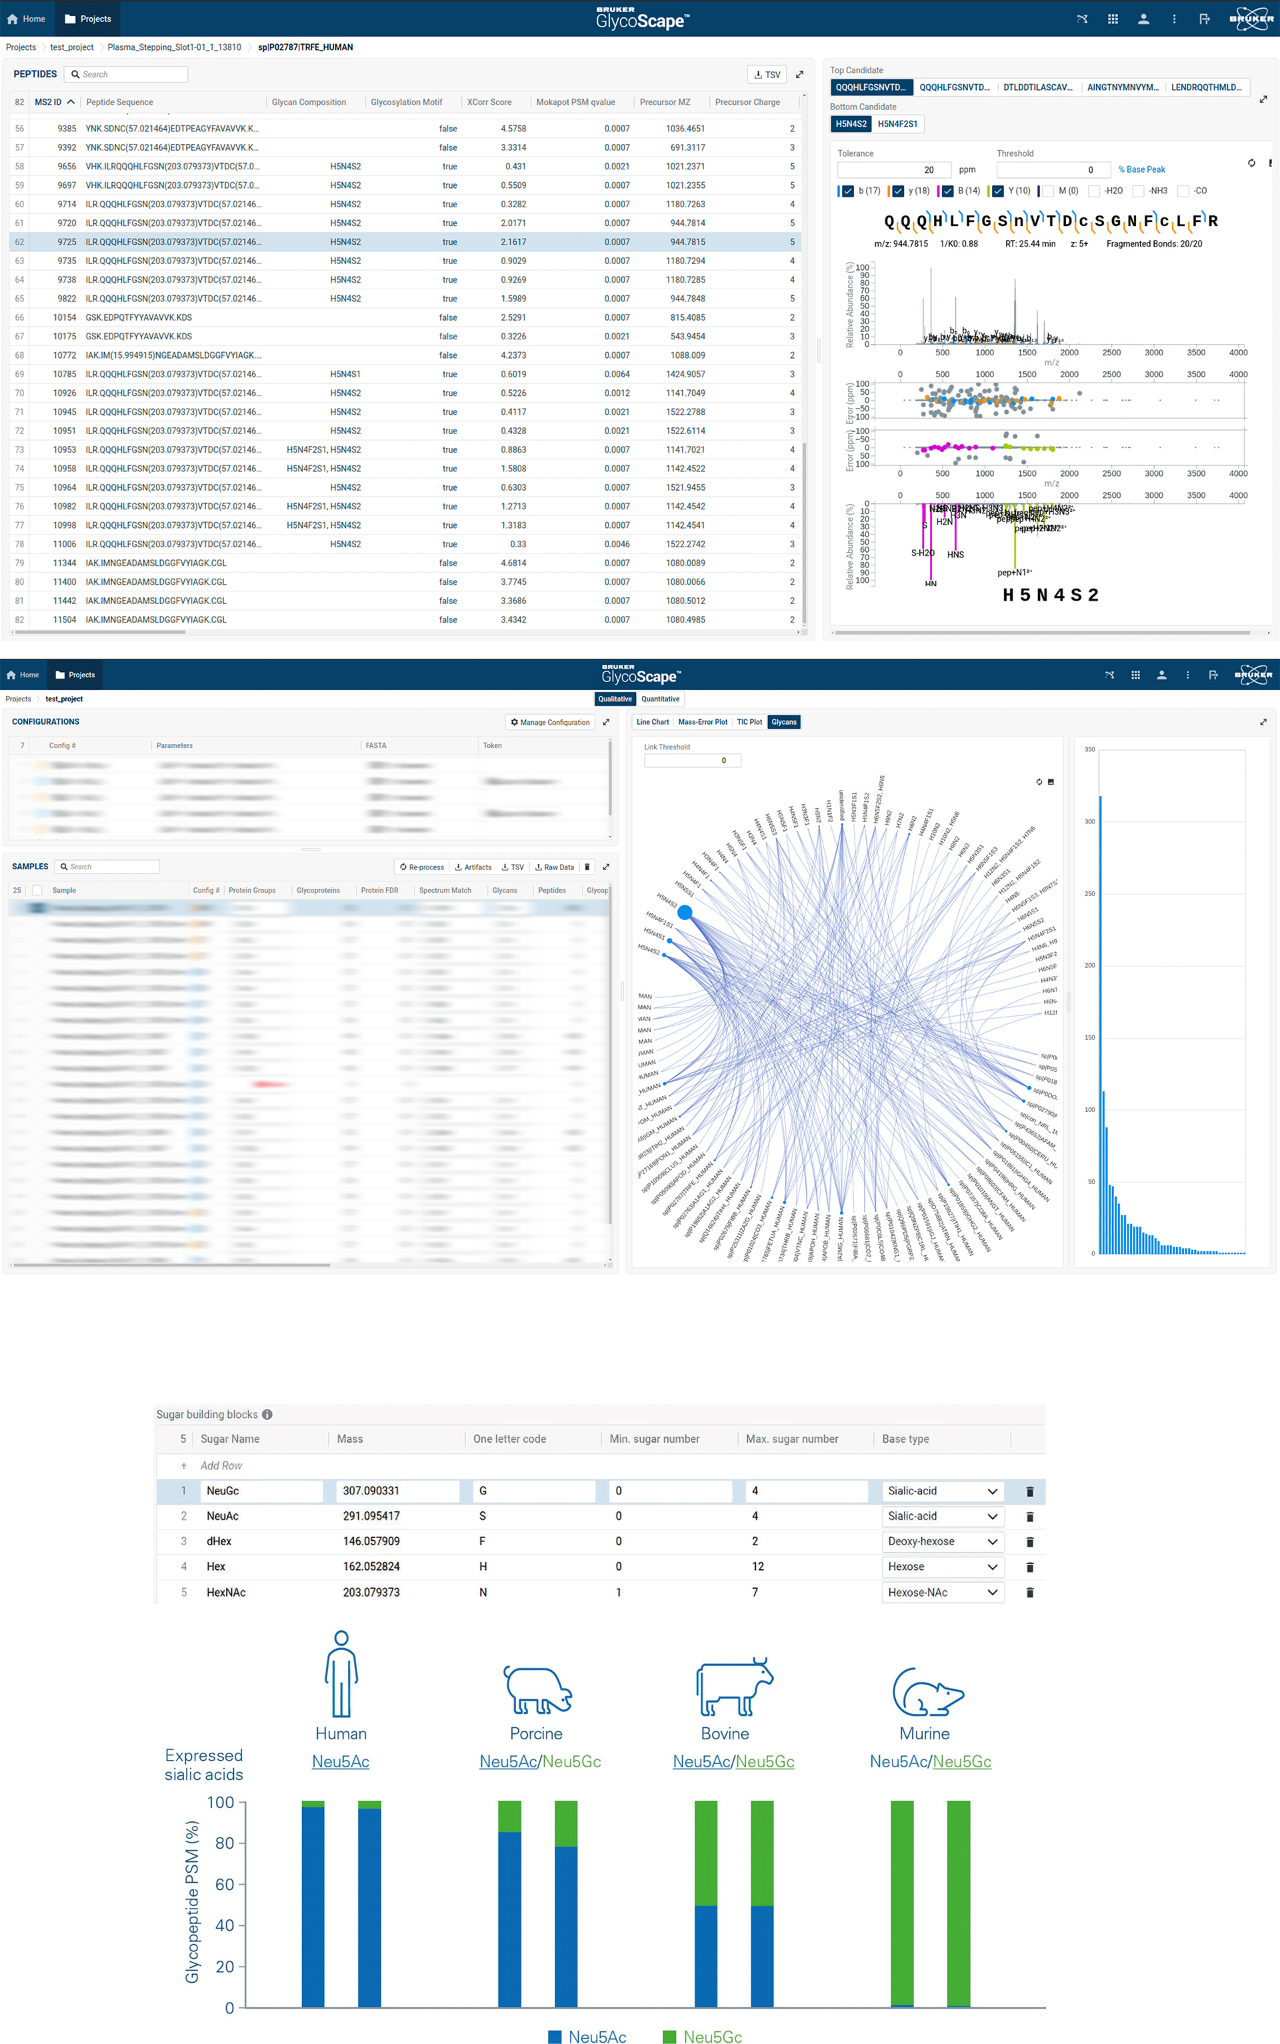Viewport: 1280px width, 2044px height.
Task: Delete selected samples with trash icon
Action: tap(587, 867)
